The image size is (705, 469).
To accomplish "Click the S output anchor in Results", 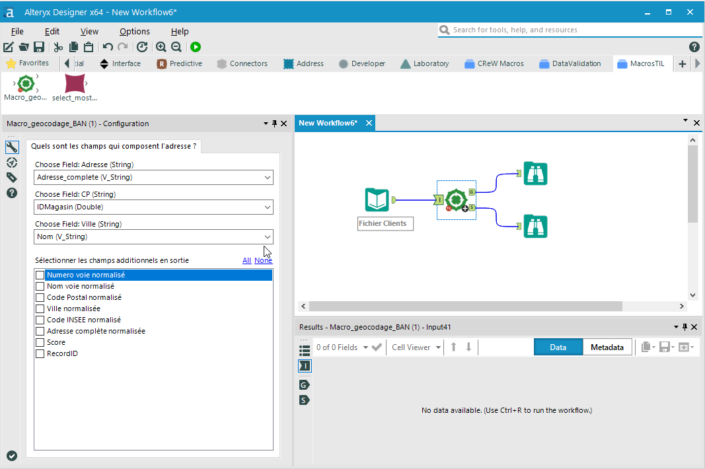I will [x=304, y=400].
